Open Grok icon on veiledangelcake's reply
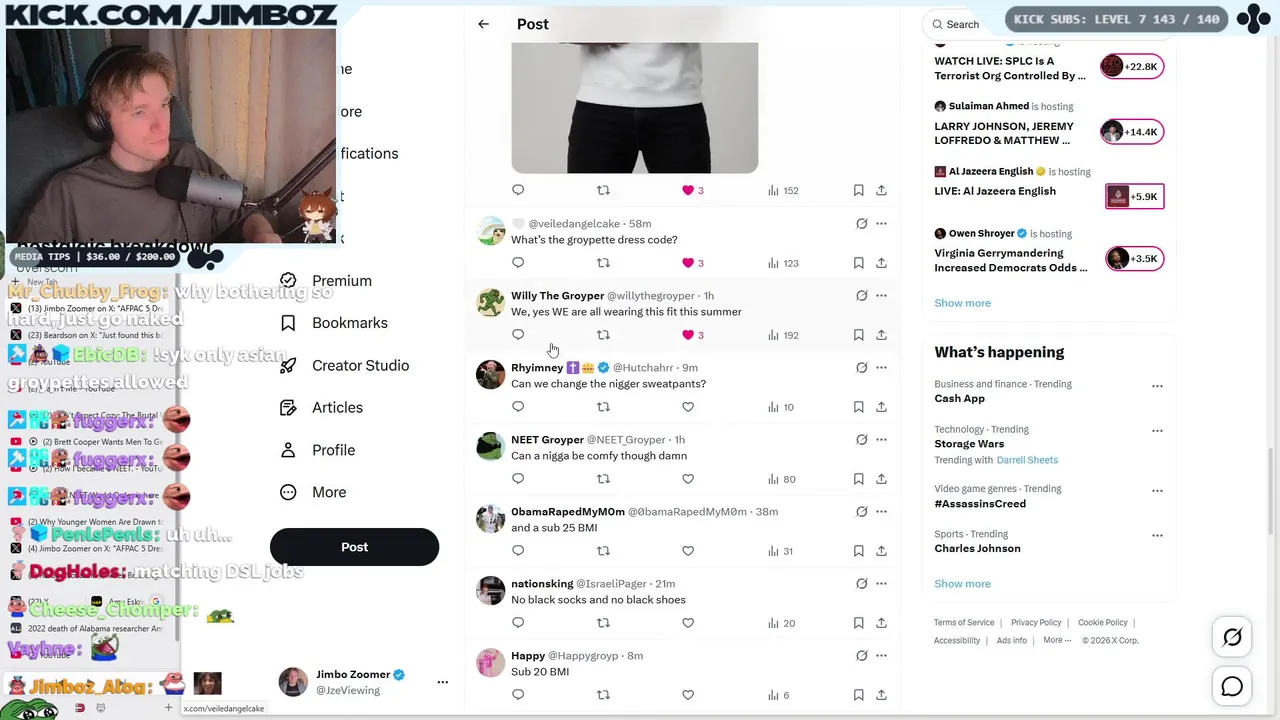This screenshot has width=1280, height=720. click(861, 224)
